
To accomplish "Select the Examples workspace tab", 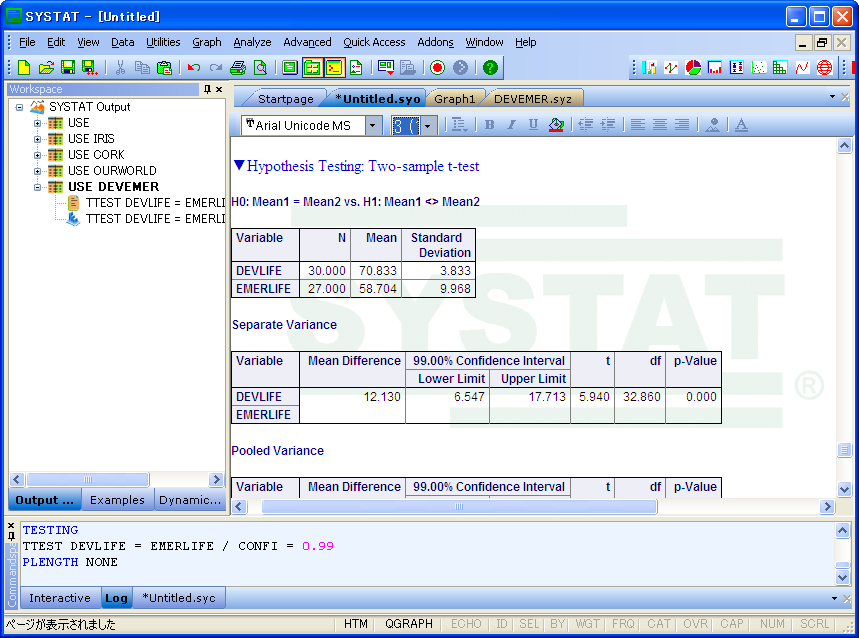I will [x=117, y=500].
